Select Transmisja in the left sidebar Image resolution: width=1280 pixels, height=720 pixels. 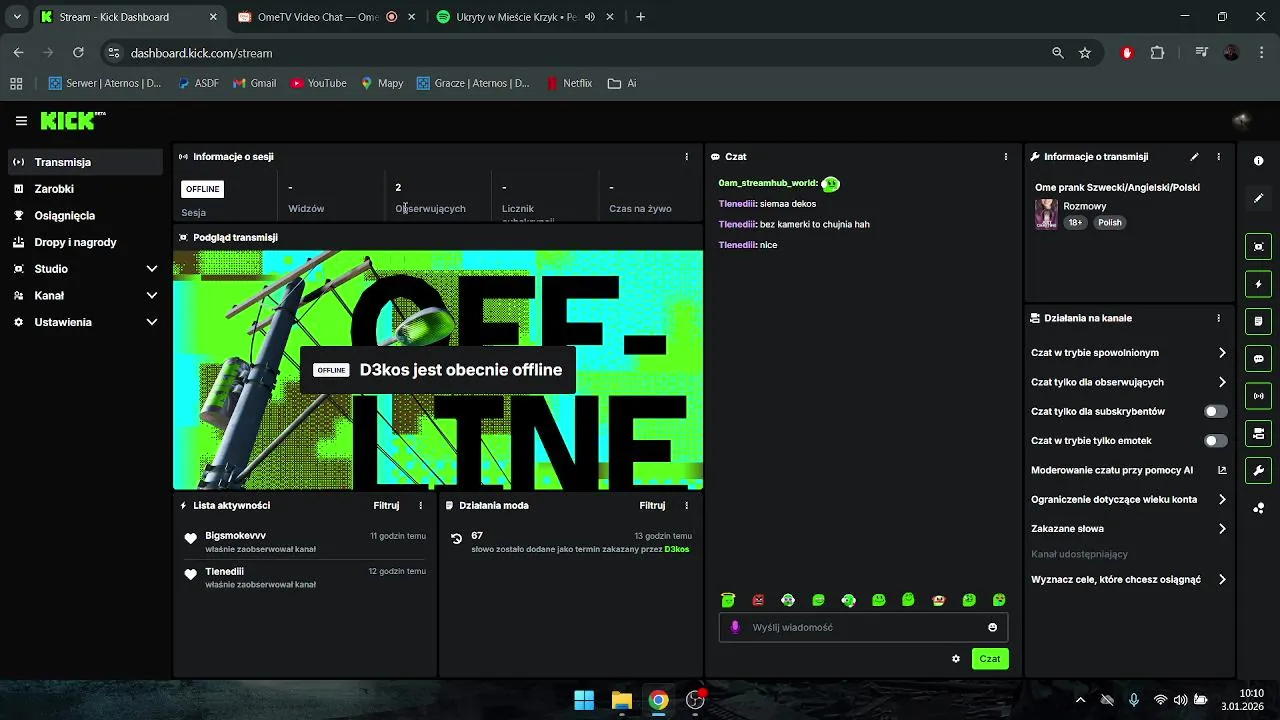coord(85,162)
